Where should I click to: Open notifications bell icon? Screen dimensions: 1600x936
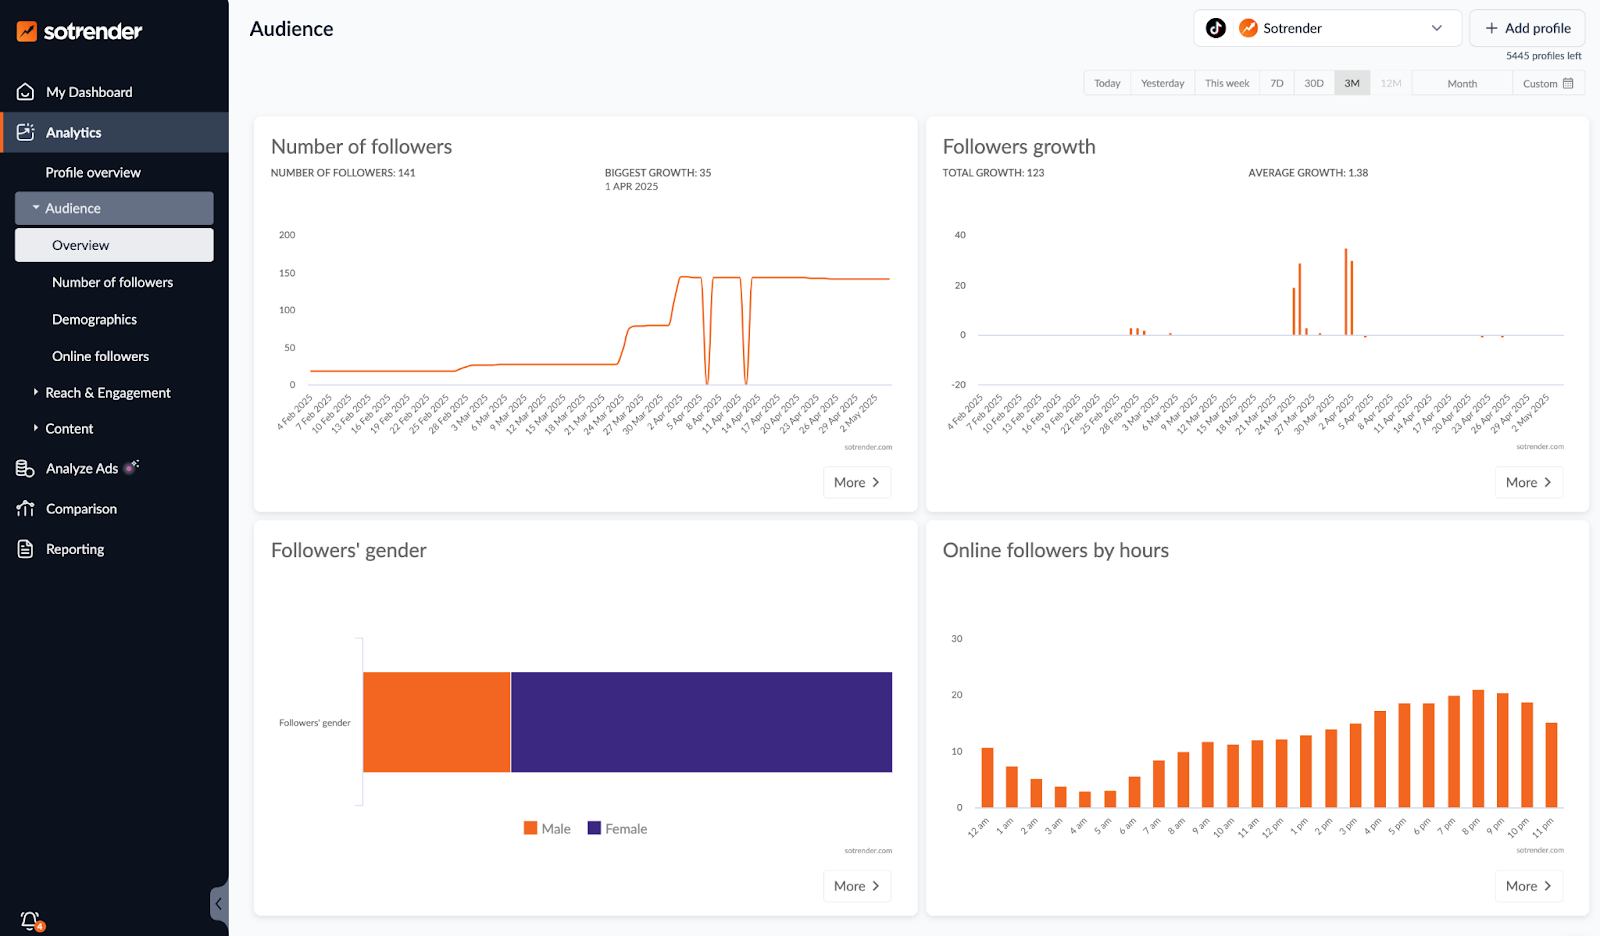point(30,919)
